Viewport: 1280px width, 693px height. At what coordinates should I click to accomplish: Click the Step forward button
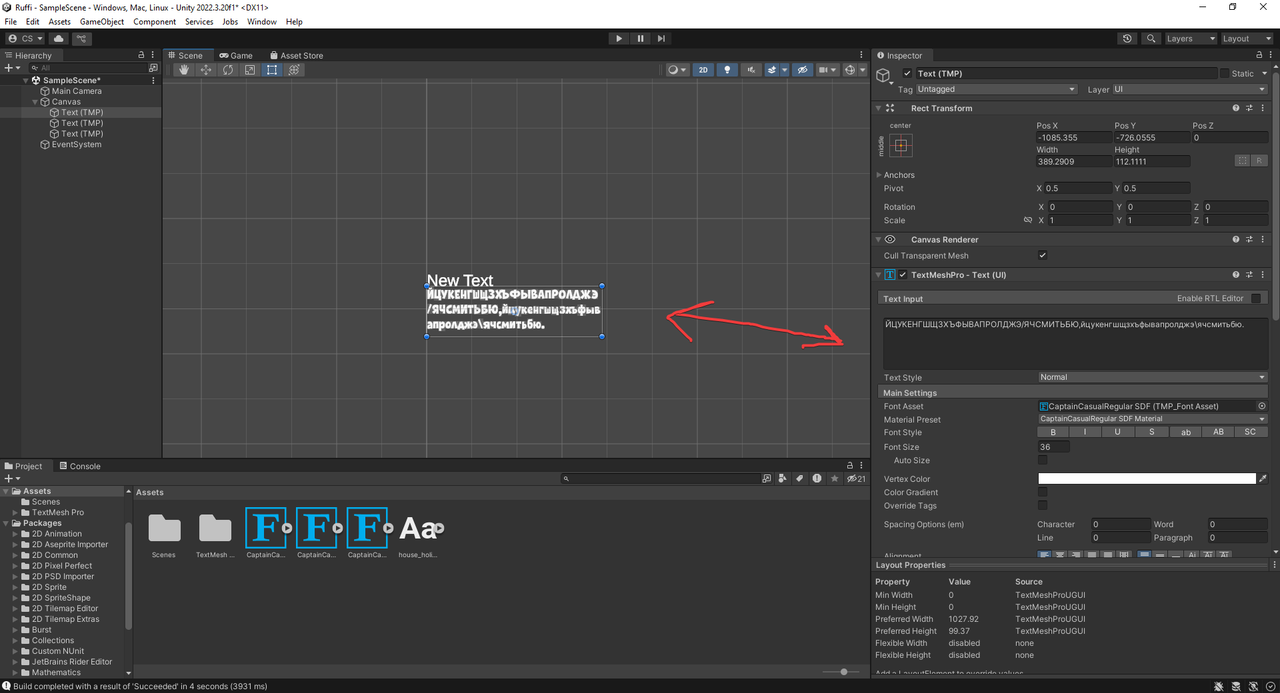pyautogui.click(x=661, y=38)
